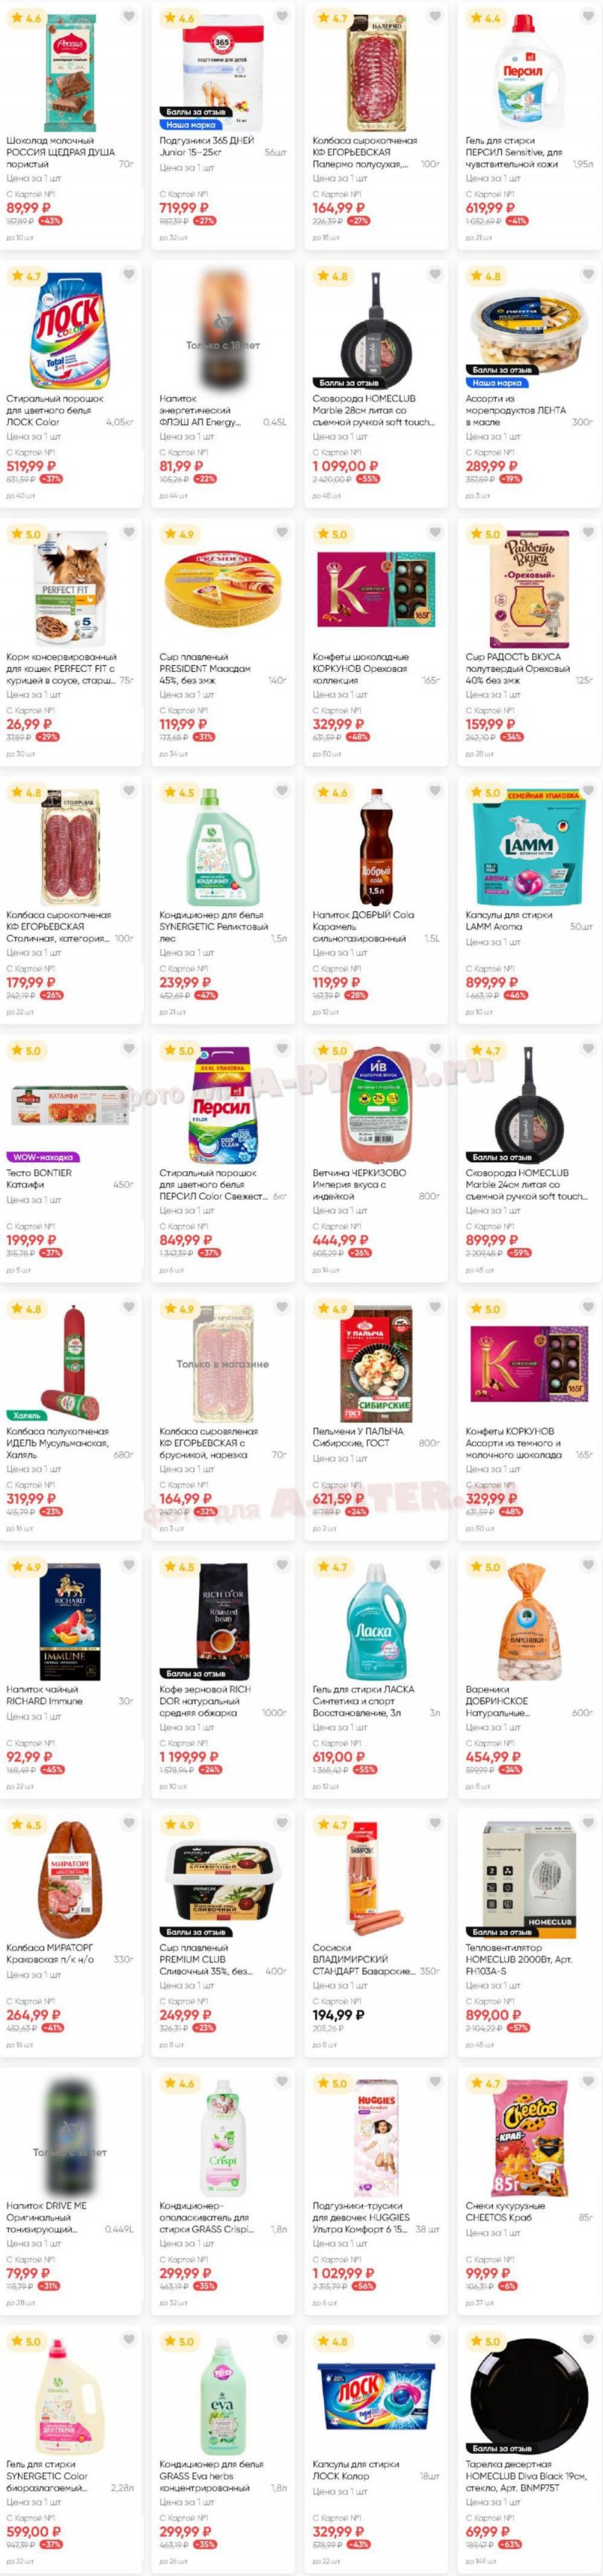Click the WOW-находка badge
The width and height of the screenshot is (603, 2576).
pyautogui.click(x=42, y=1157)
